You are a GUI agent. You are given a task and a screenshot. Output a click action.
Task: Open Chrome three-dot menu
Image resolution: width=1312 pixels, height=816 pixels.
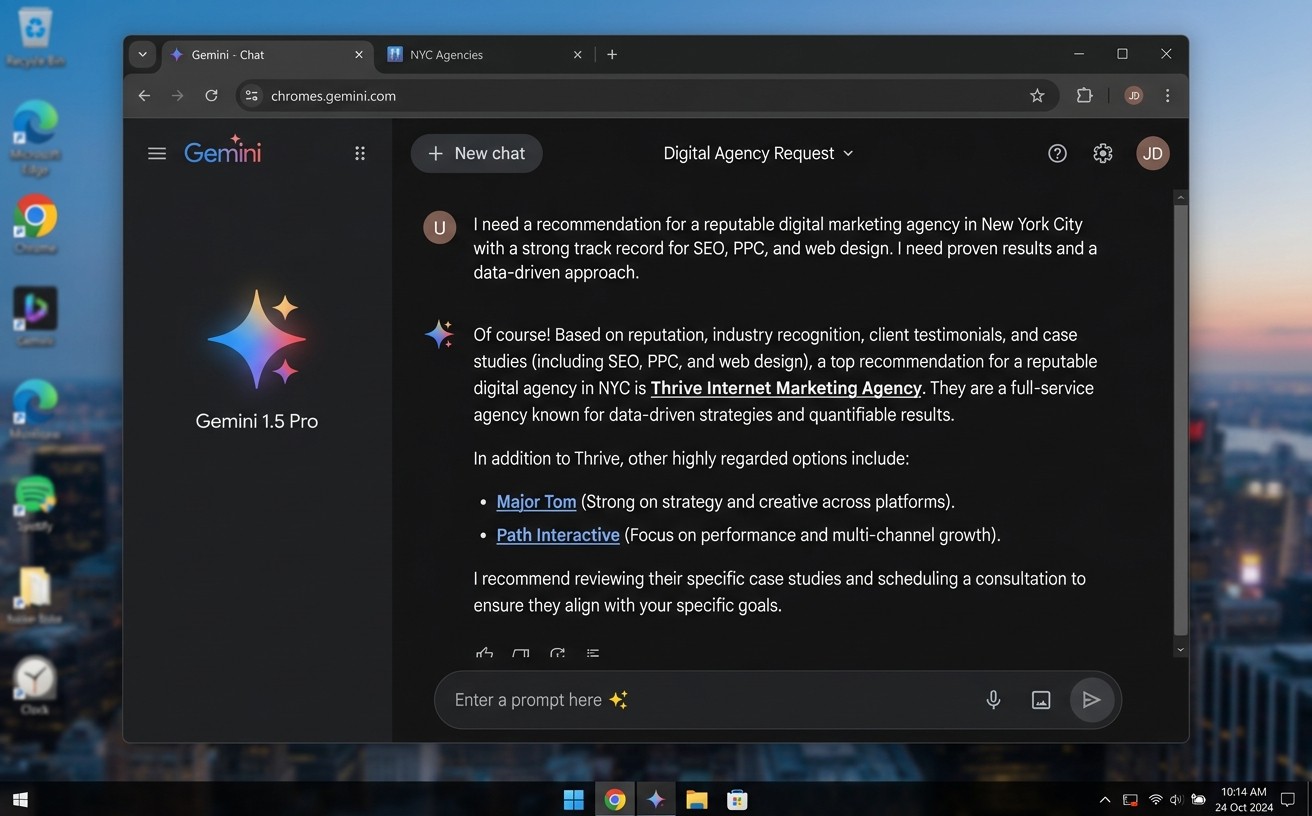1167,96
